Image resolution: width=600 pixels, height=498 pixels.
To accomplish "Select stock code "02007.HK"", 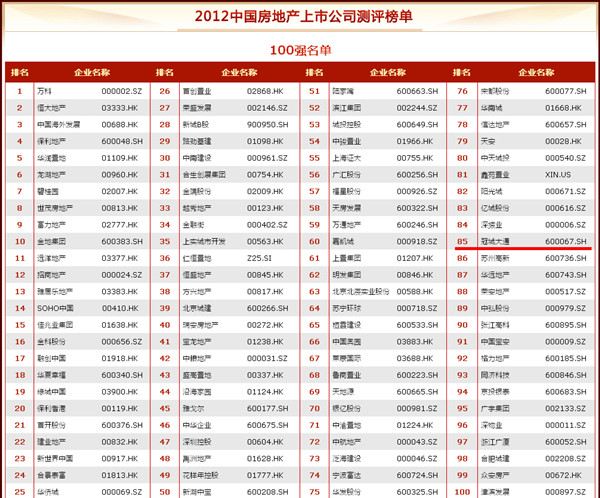I will (119, 191).
